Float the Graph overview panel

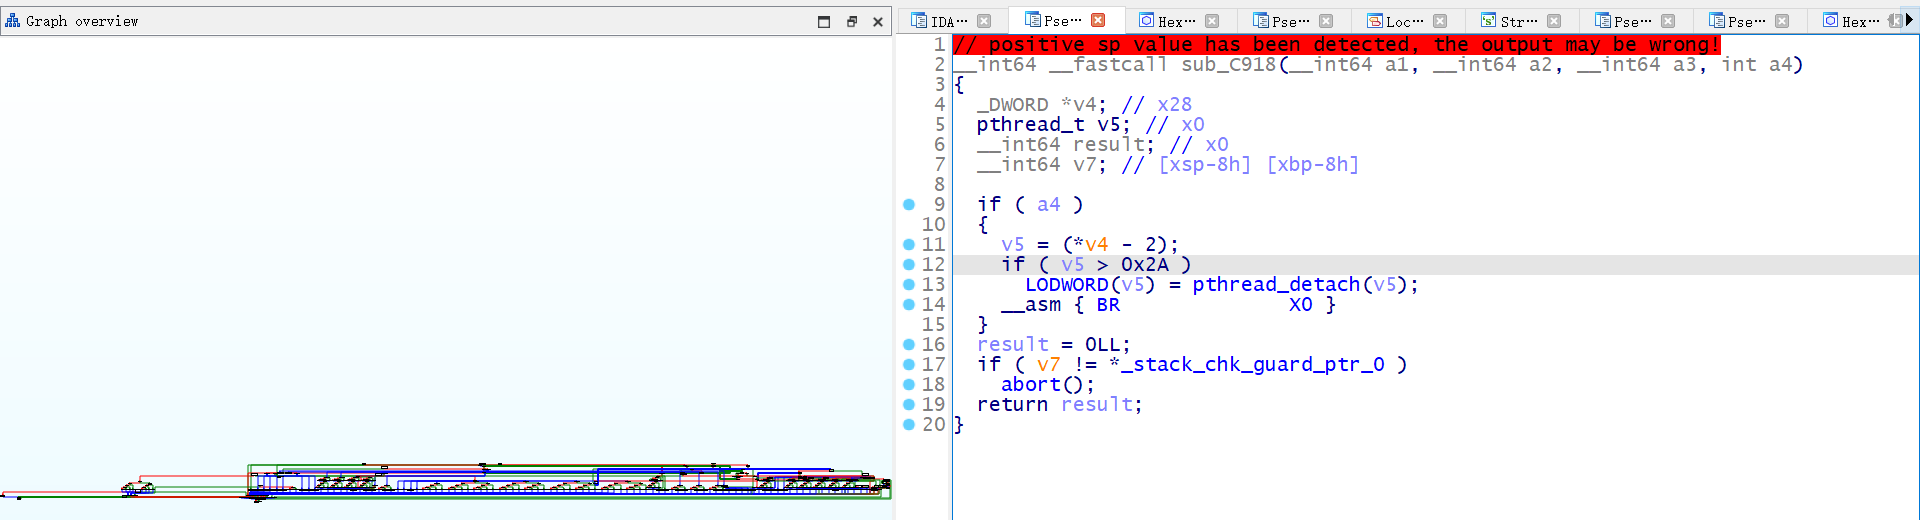click(851, 21)
